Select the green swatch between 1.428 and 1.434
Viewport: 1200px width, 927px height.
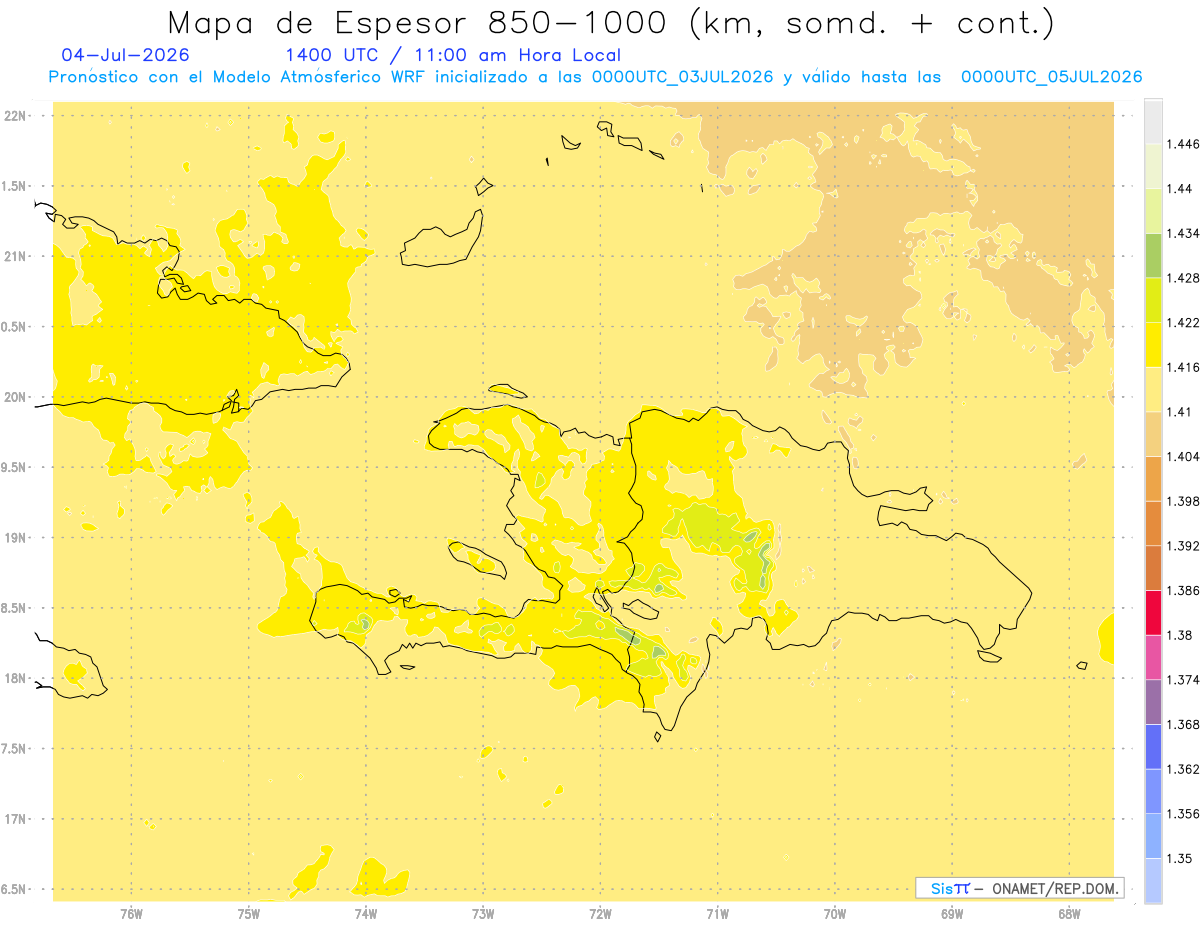tap(1153, 255)
